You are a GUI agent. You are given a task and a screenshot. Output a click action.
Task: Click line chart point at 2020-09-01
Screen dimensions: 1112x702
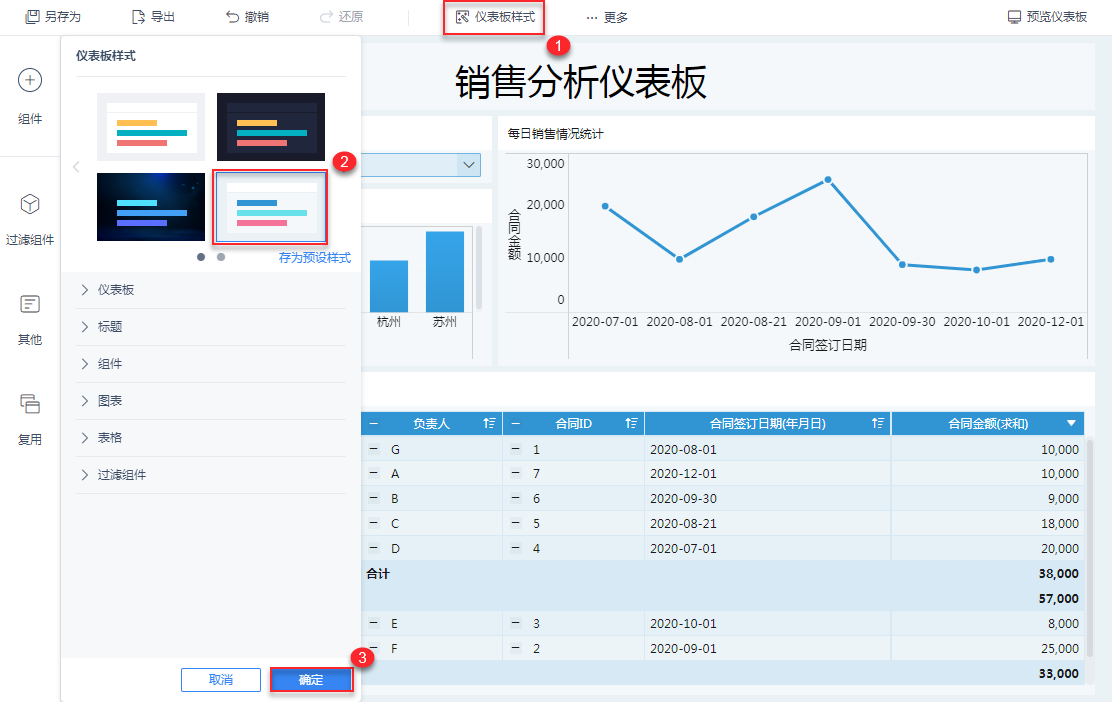tap(828, 180)
